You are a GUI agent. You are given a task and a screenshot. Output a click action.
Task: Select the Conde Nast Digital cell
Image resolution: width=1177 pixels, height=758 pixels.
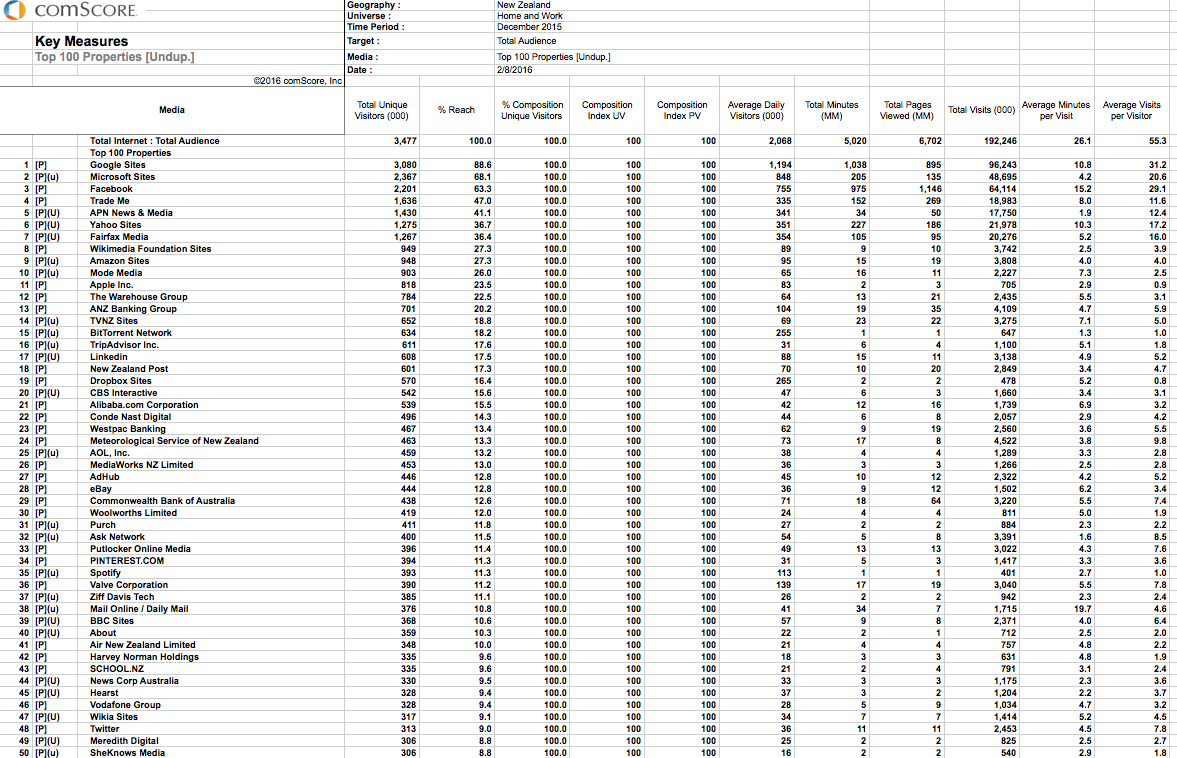pos(131,417)
